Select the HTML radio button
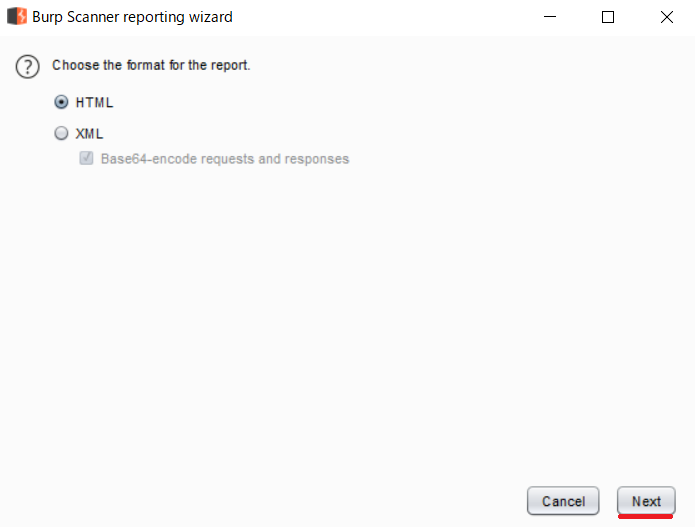 pyautogui.click(x=61, y=102)
